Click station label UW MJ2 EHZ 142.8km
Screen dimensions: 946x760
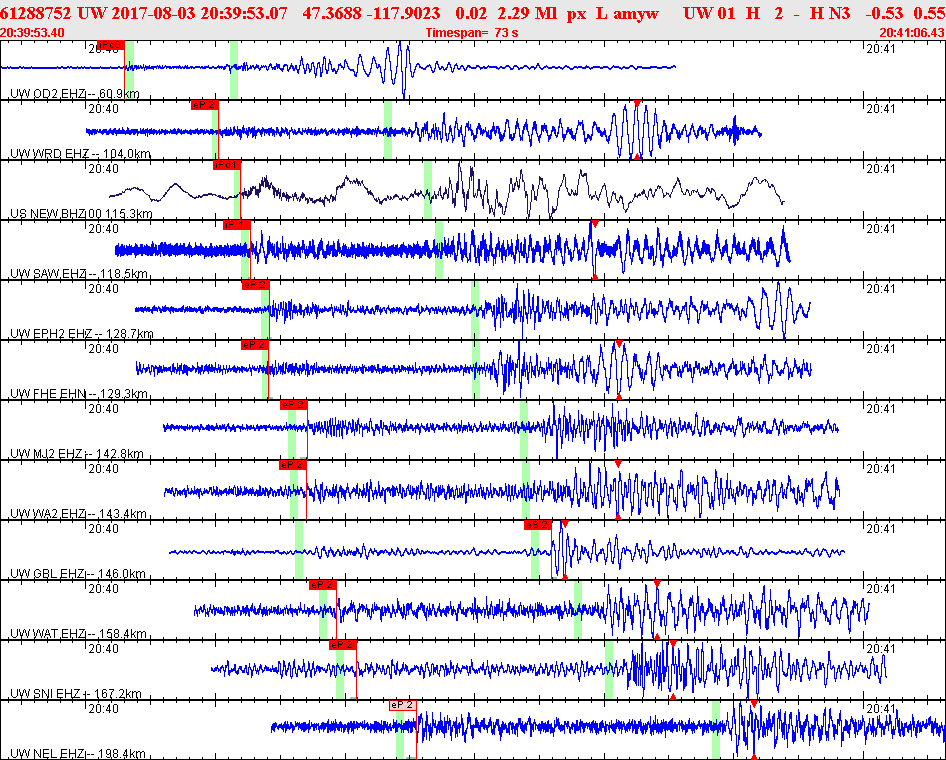click(x=77, y=454)
